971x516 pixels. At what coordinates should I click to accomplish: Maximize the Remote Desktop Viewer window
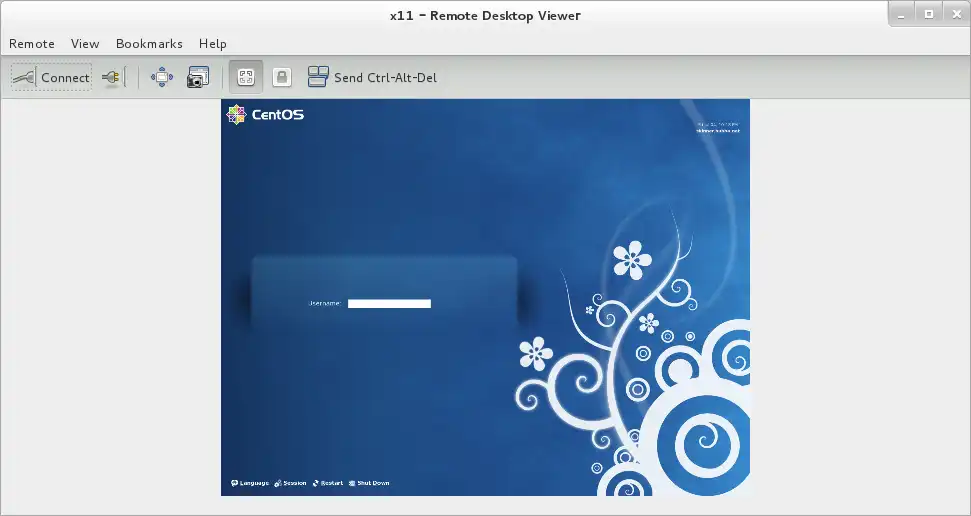pyautogui.click(x=929, y=15)
